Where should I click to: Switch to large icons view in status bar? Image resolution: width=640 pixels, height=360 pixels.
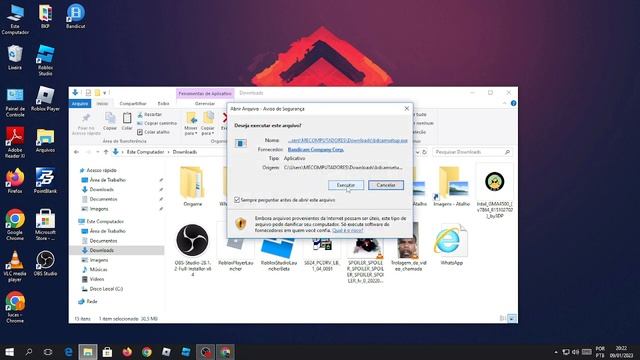[511, 318]
